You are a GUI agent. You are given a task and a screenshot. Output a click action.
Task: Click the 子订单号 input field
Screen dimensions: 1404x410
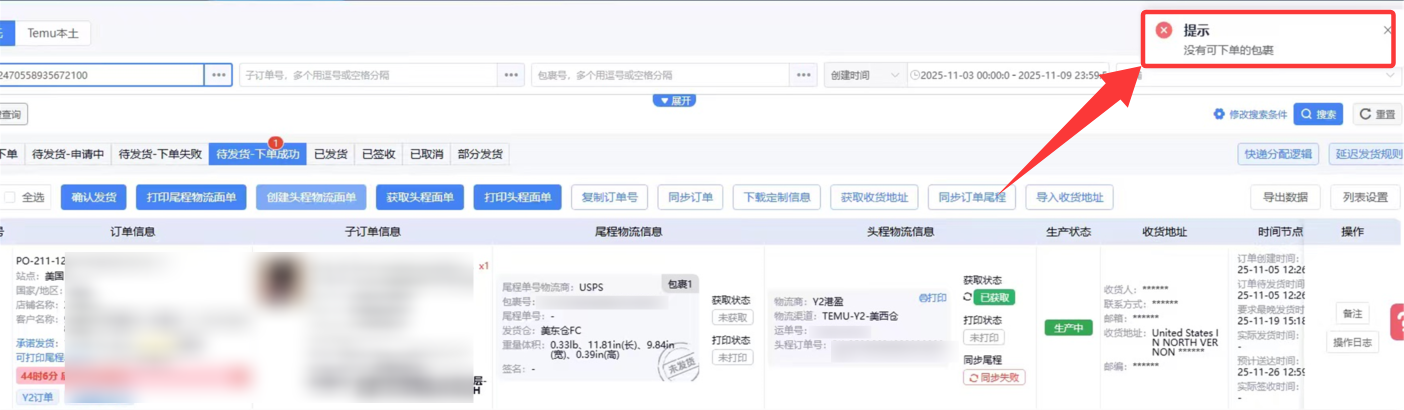coord(368,75)
